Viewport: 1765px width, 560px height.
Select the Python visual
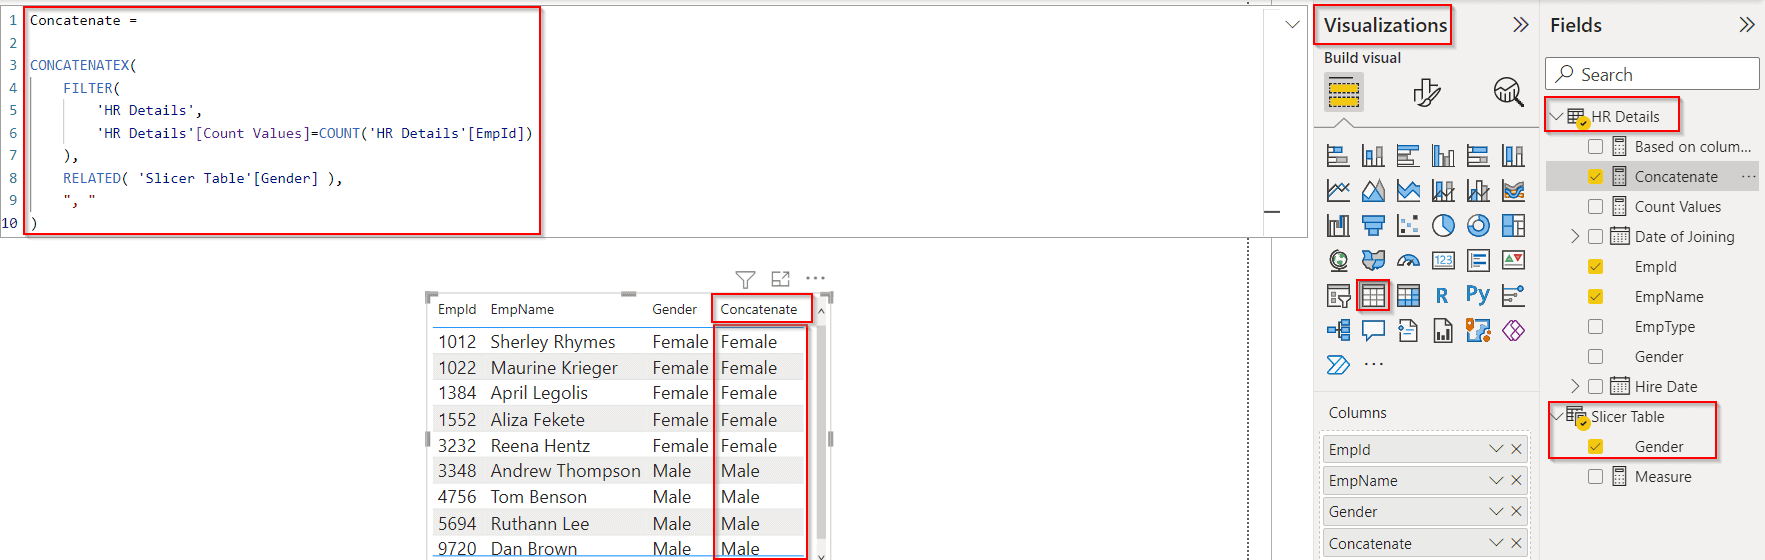[x=1478, y=295]
